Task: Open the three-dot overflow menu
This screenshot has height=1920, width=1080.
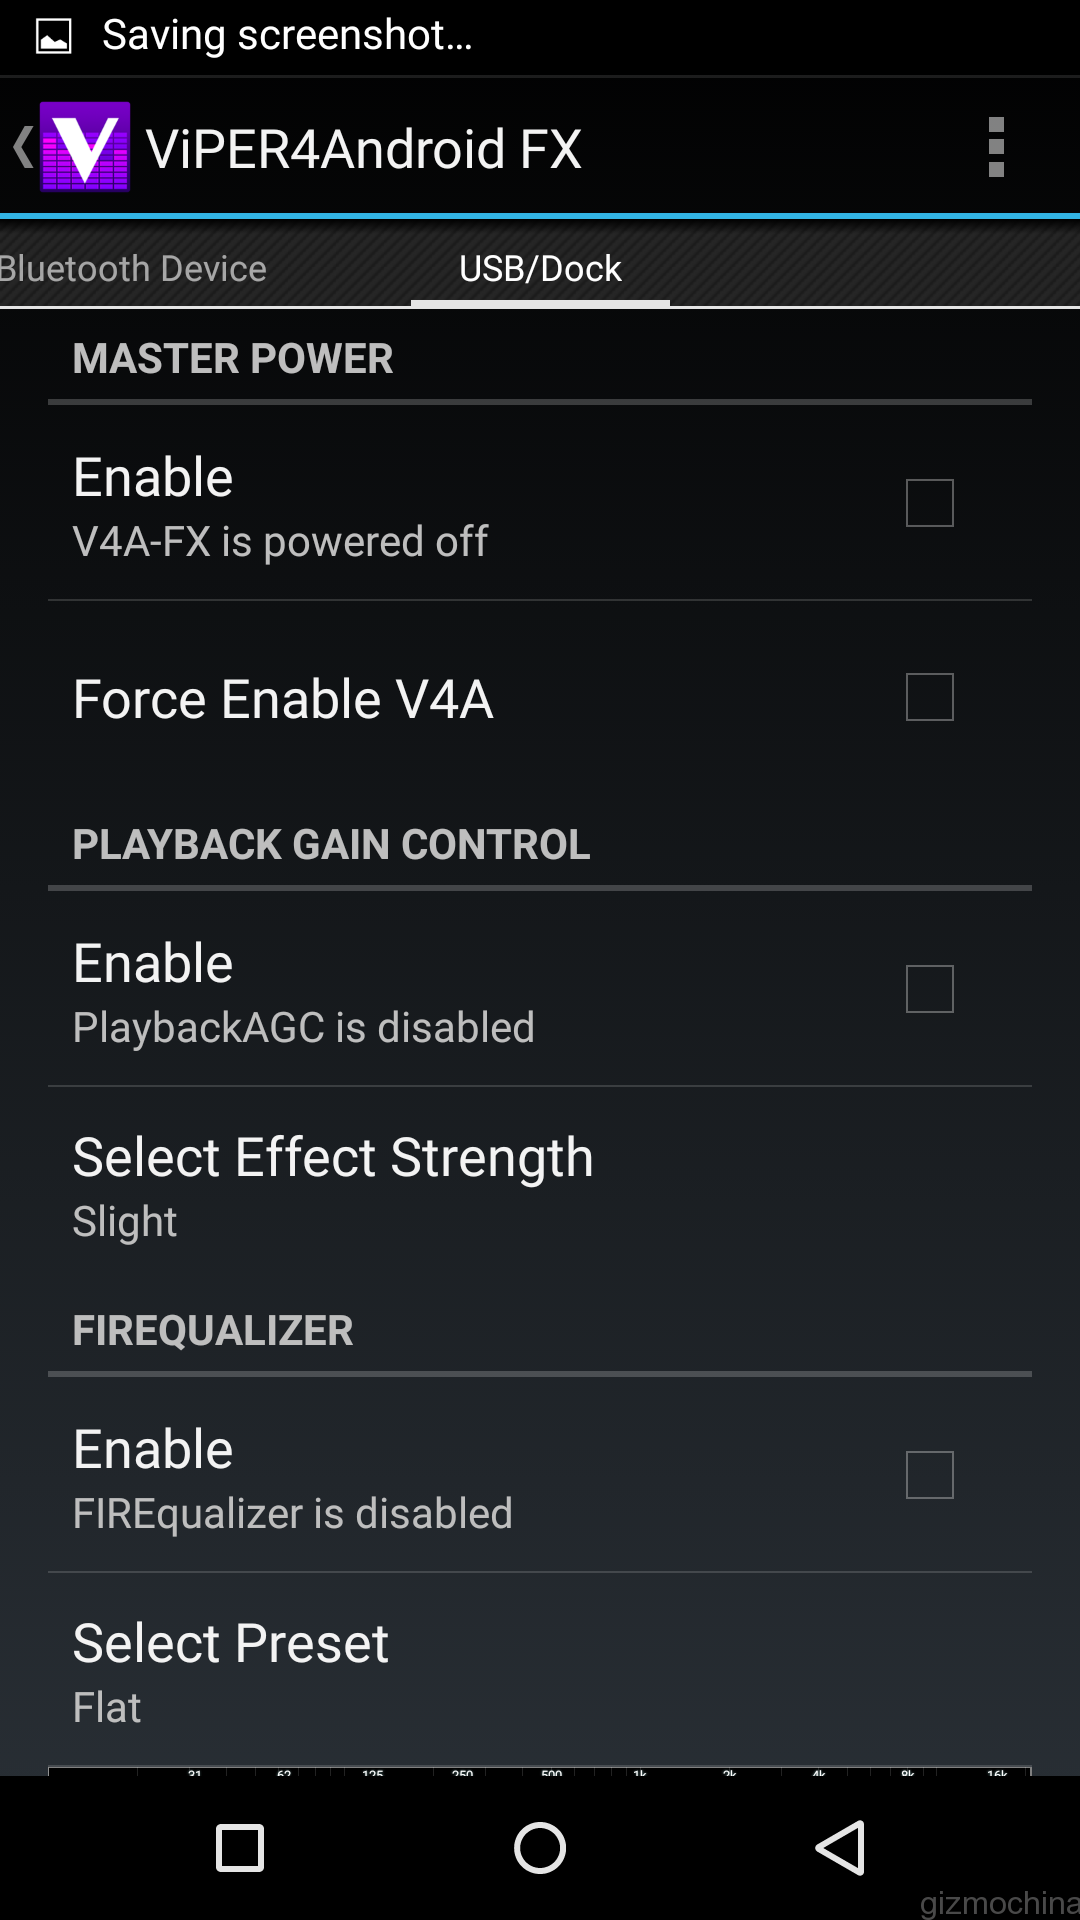Action: coord(995,147)
